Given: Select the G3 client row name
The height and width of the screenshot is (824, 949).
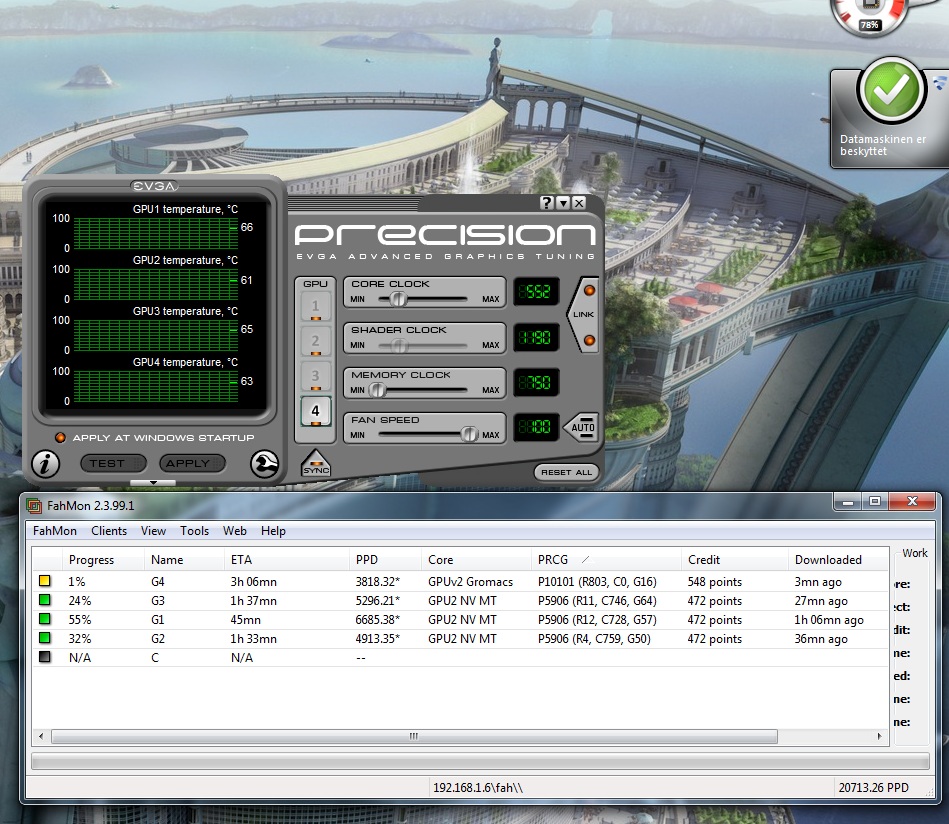Looking at the screenshot, I should tap(158, 601).
